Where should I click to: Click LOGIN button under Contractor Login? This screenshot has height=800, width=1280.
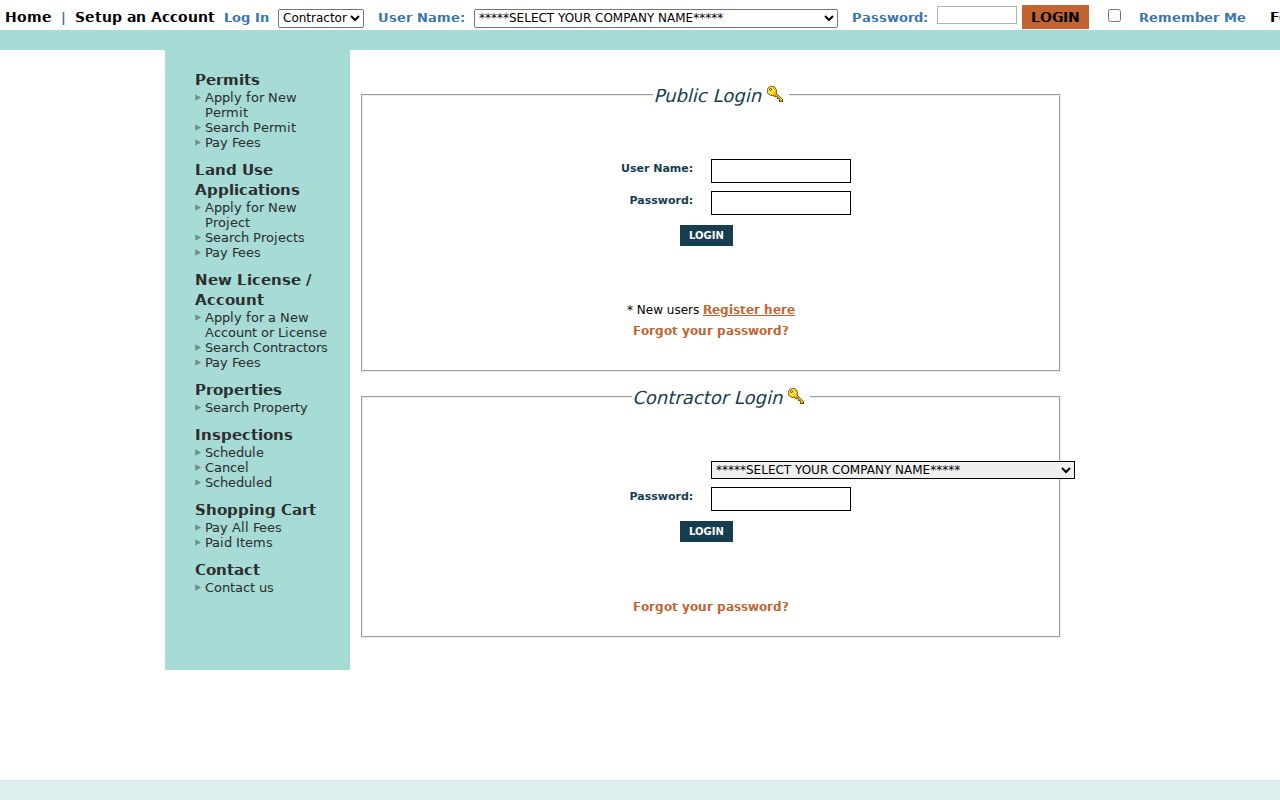click(x=706, y=531)
